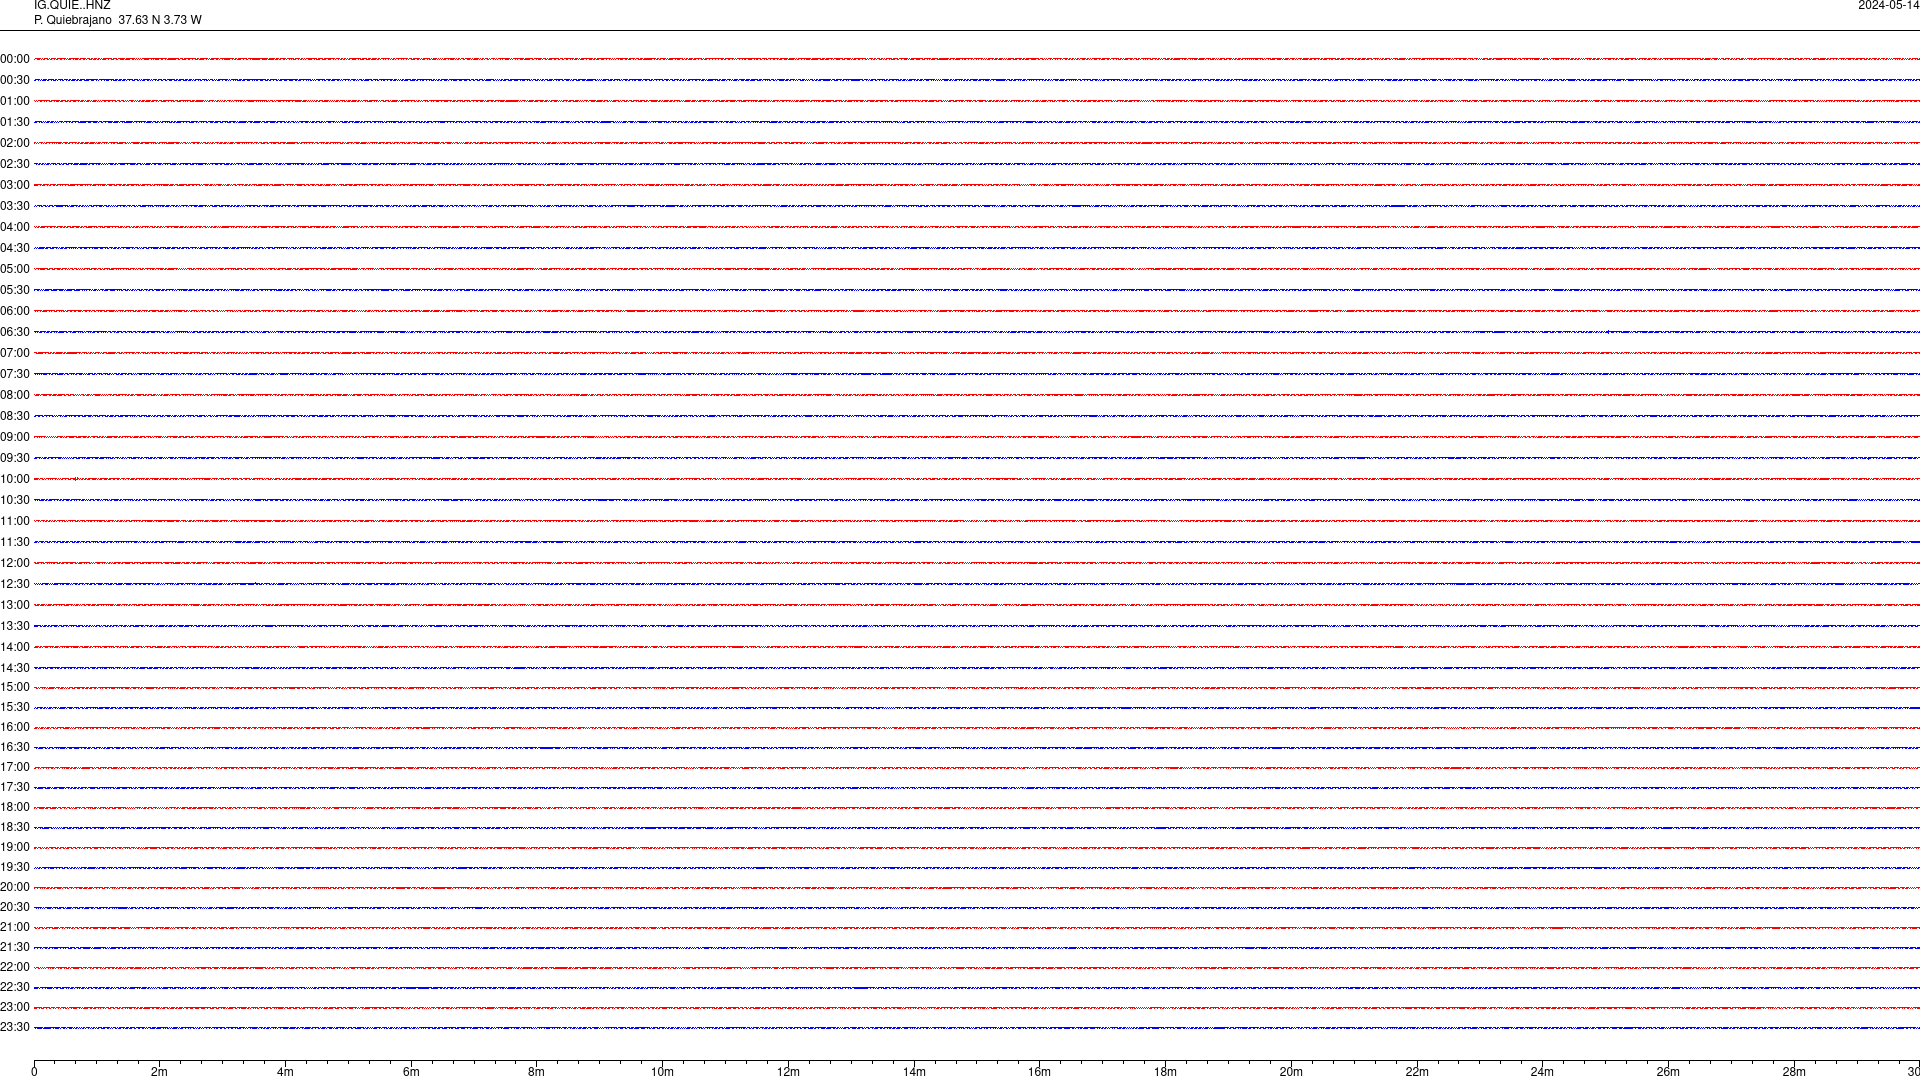Click the 26m tick on time axis
The height and width of the screenshot is (1080, 1920).
pyautogui.click(x=1668, y=1072)
